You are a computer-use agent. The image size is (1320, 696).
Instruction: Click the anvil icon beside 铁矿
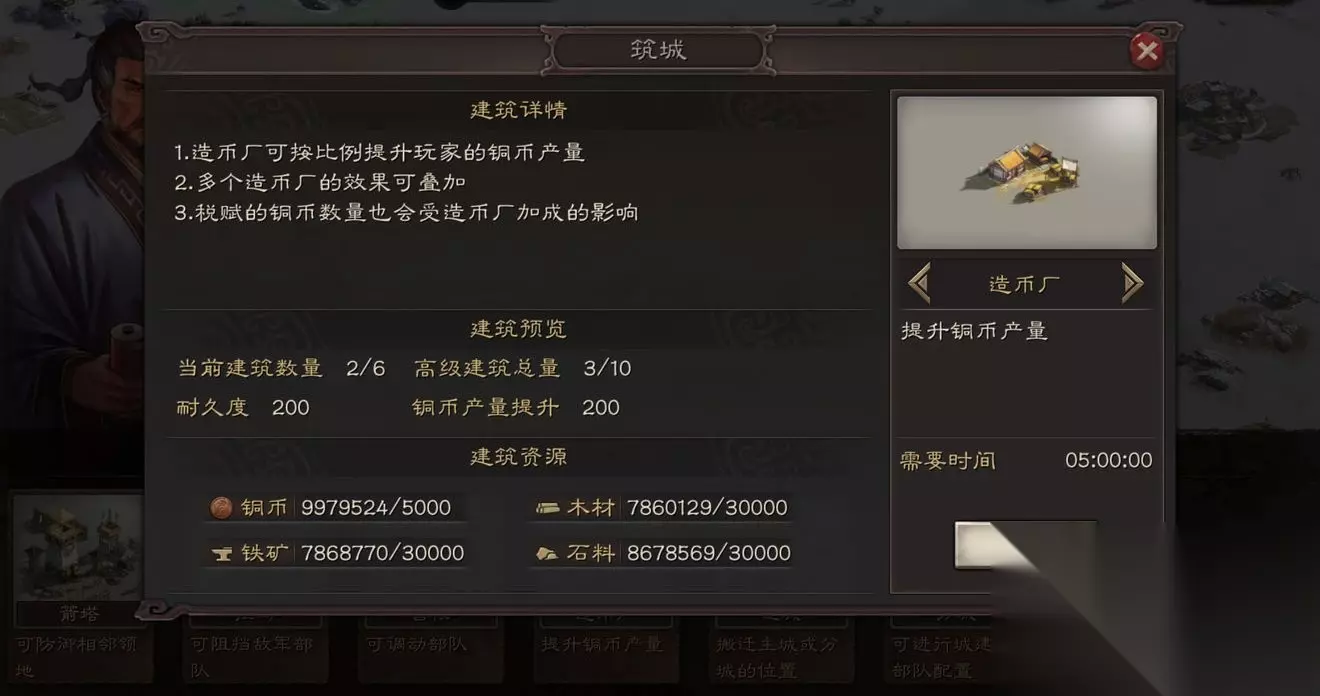click(221, 553)
